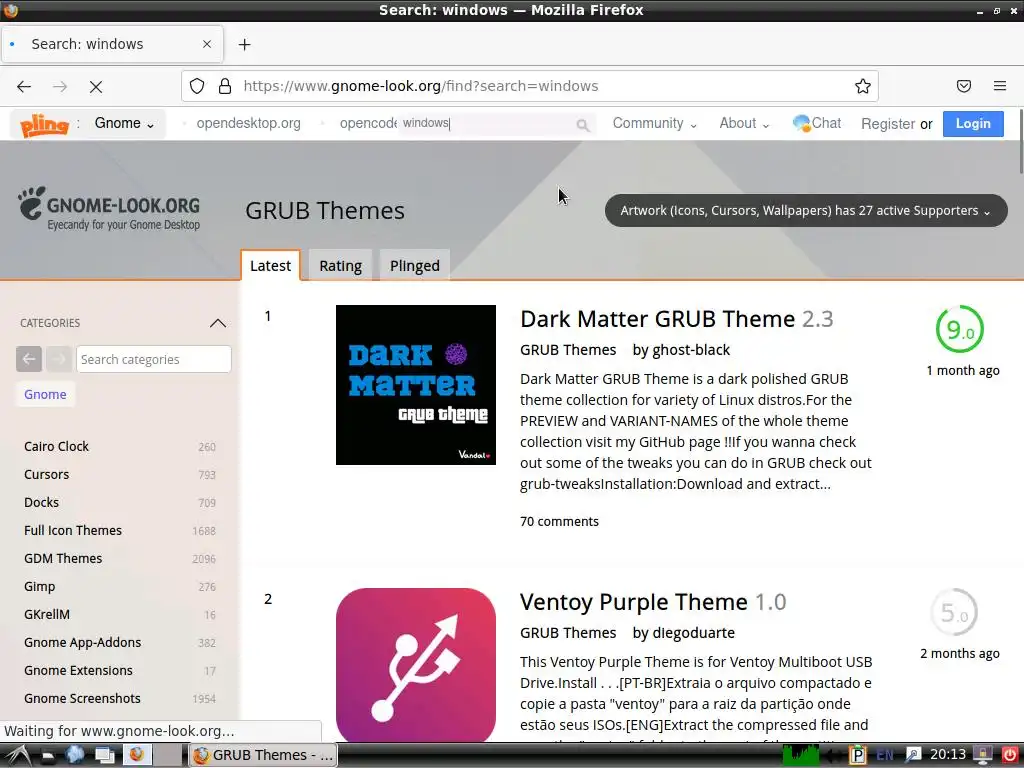Click the EN keyboard layout indicator
This screenshot has width=1024, height=768.
[x=885, y=755]
